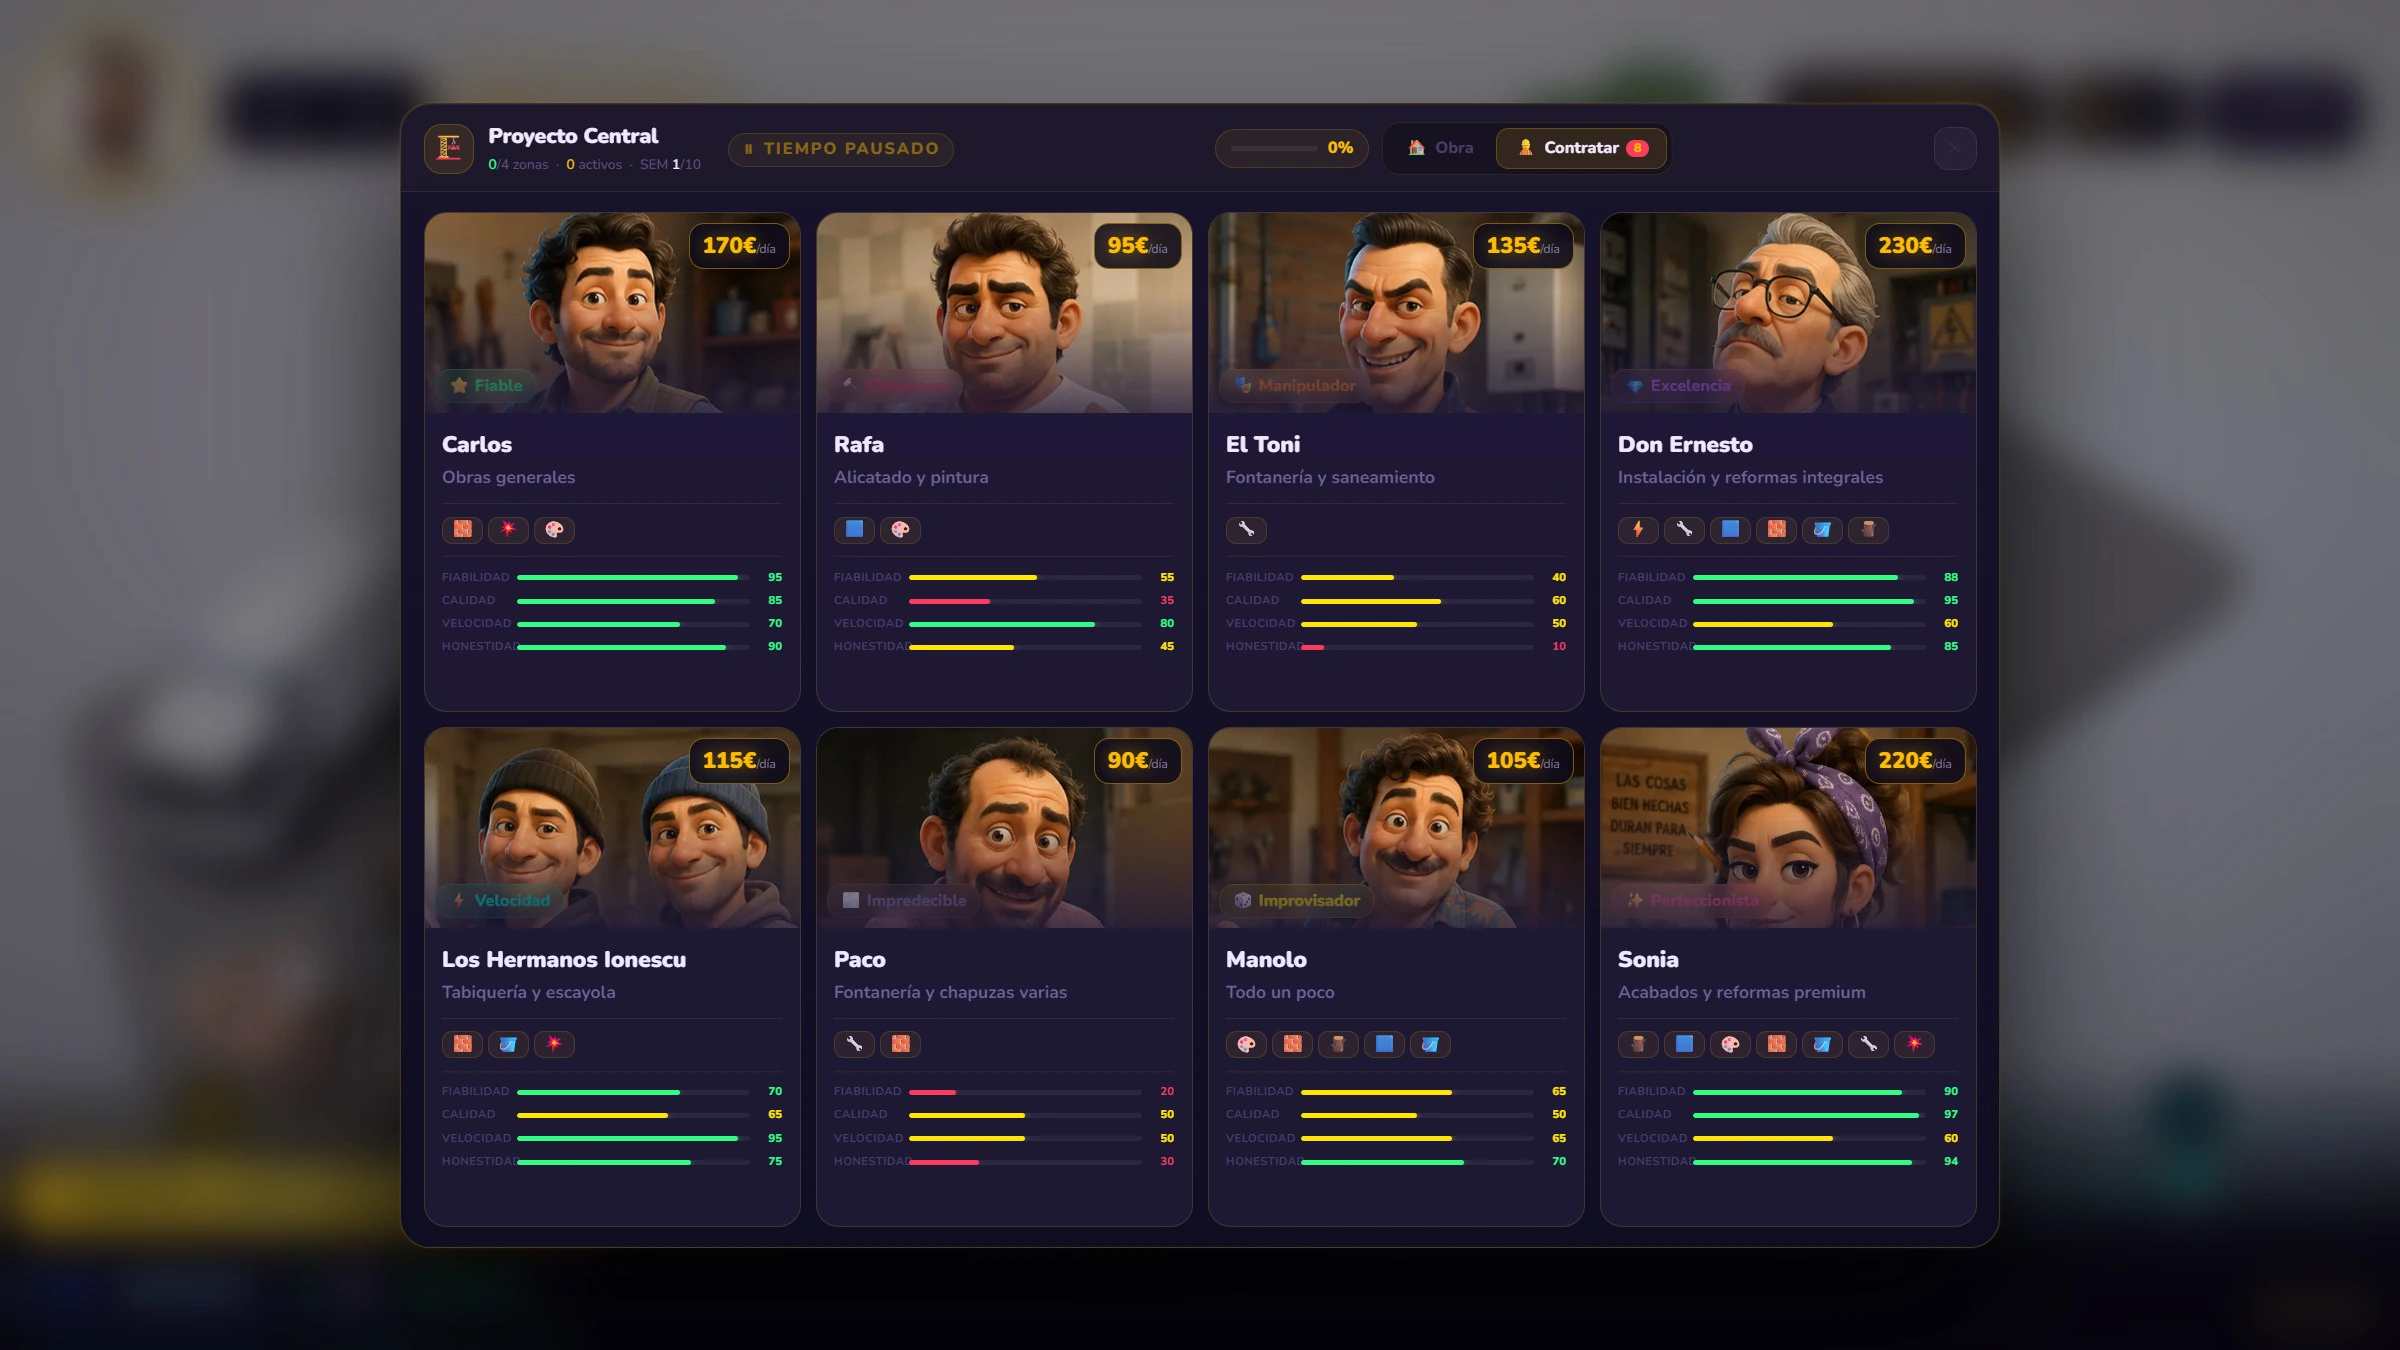This screenshot has width=2400, height=1350.
Task: Click Rafa's blue tile skill icon
Action: [854, 529]
